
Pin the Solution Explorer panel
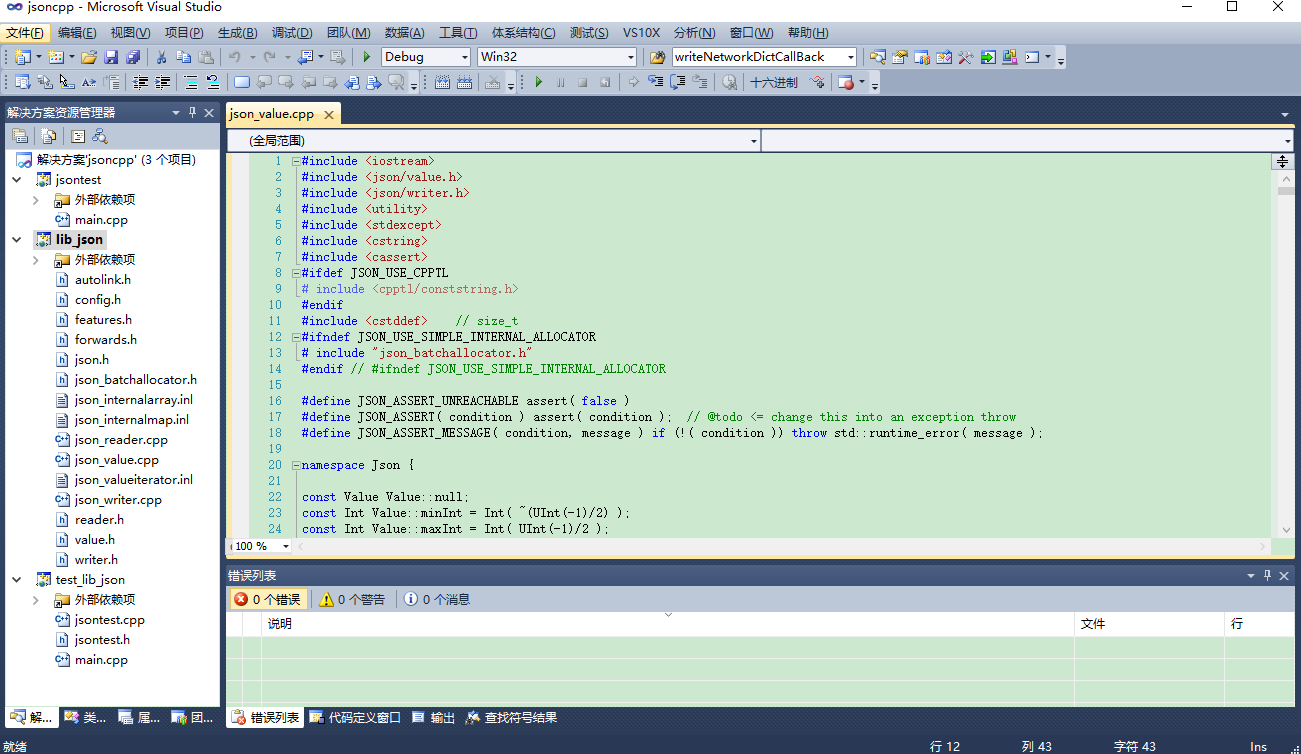point(193,112)
